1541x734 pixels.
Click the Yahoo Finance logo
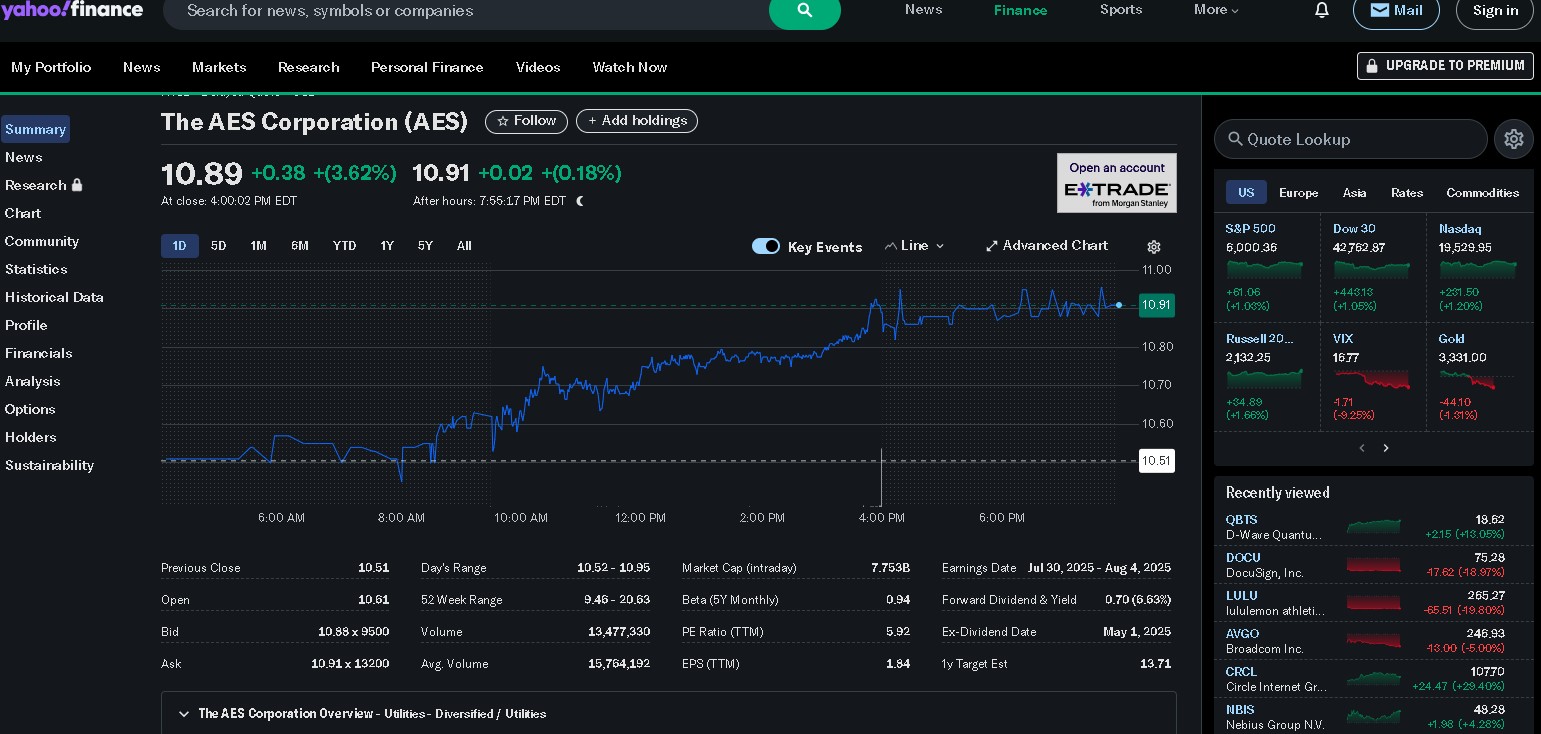72,10
